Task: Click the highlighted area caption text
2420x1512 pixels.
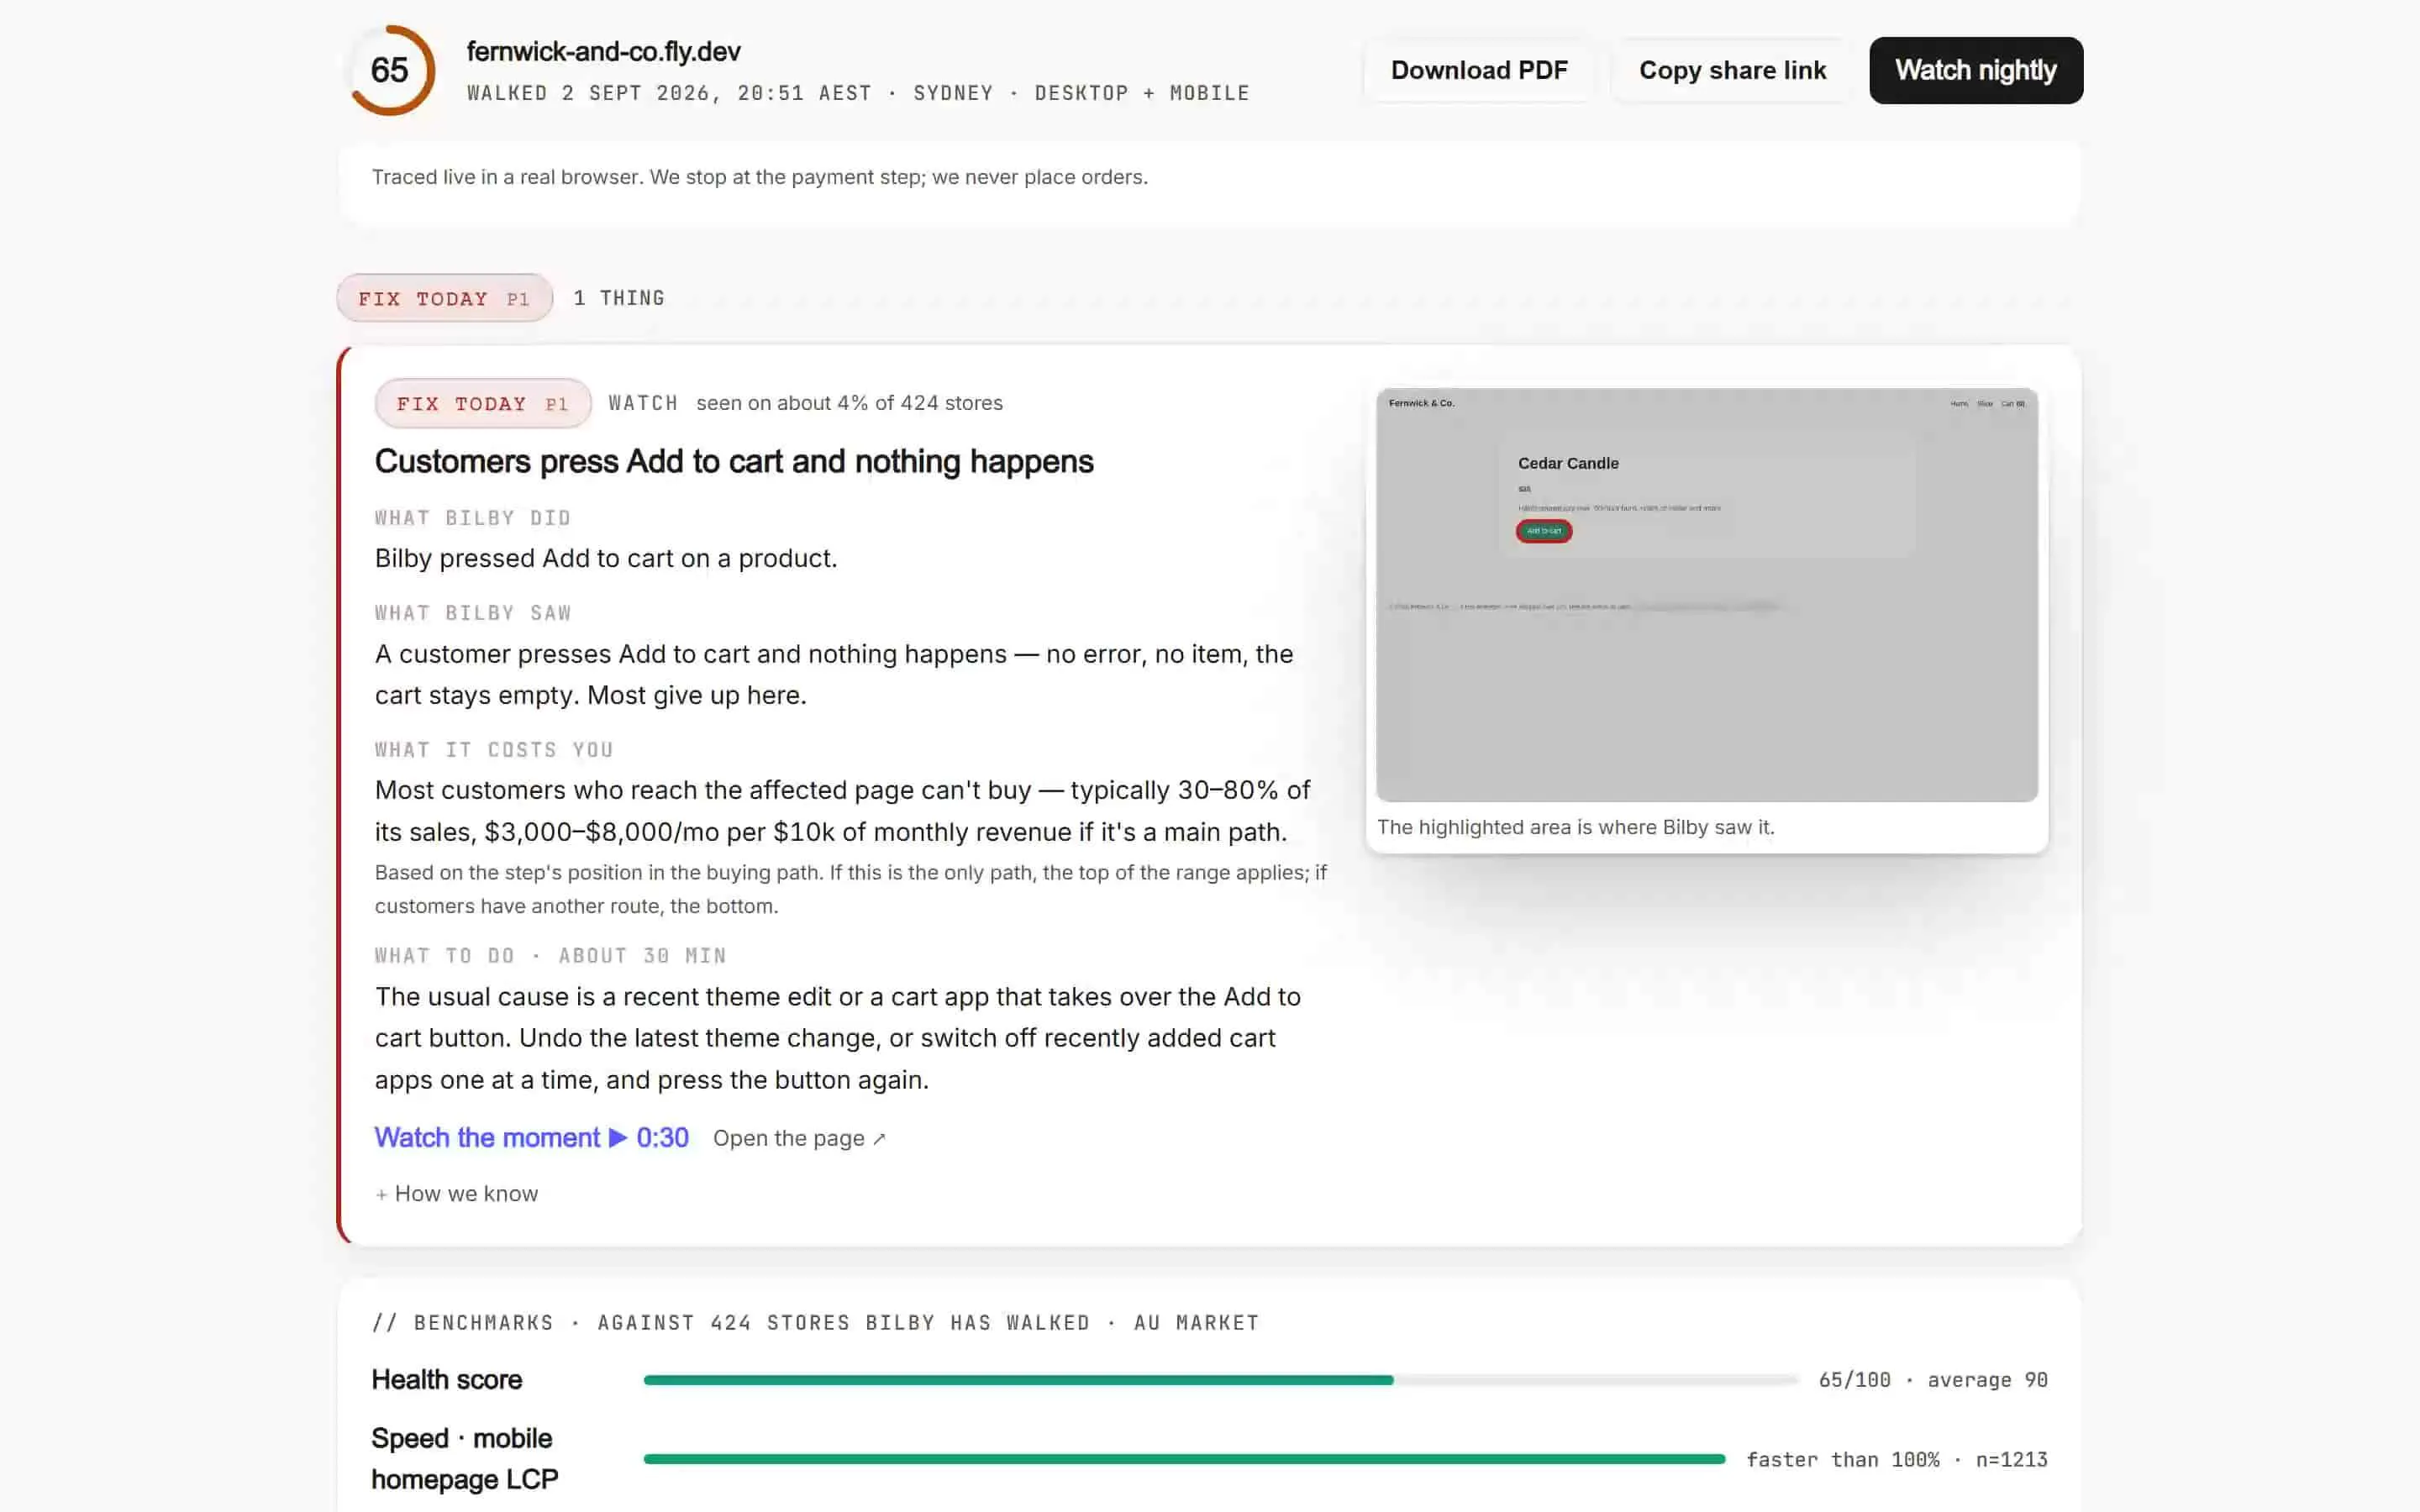Action: point(1575,827)
